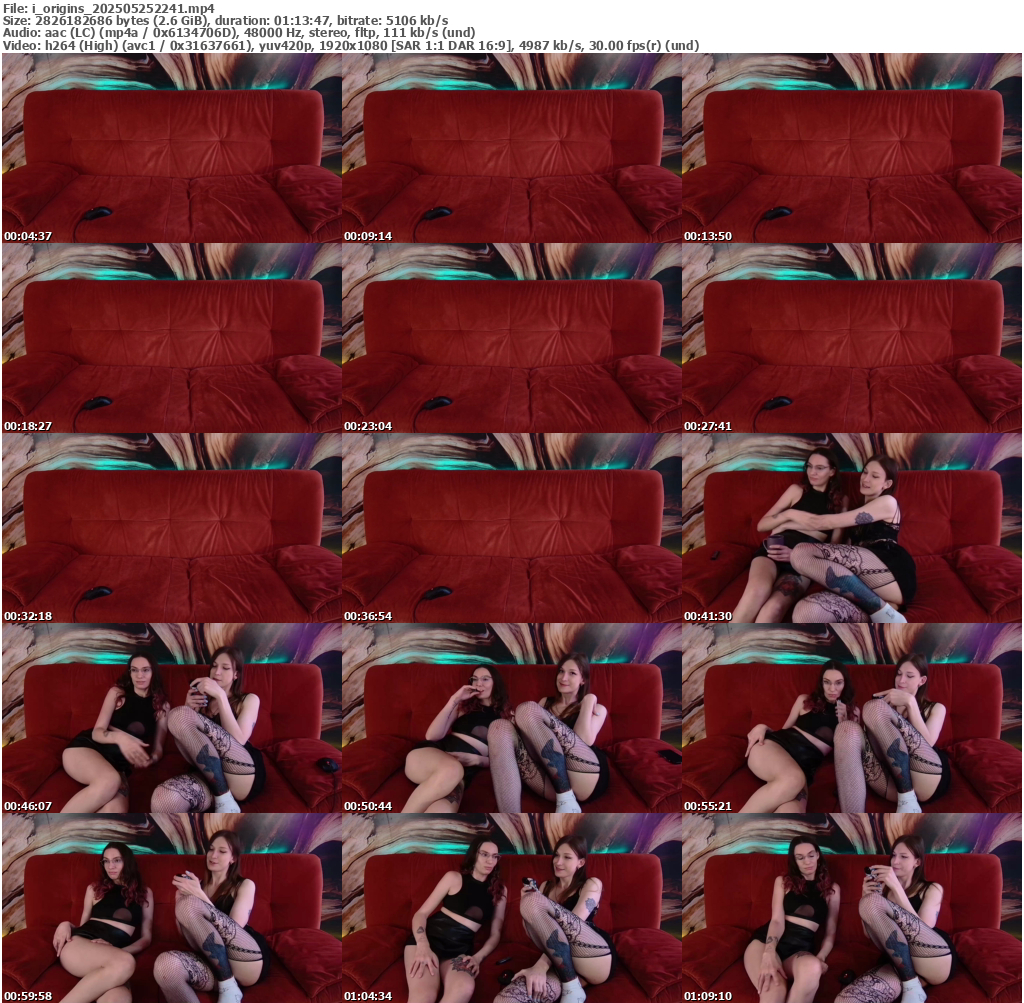Select the thumbnail frame stamped 00:41:30
The height and width of the screenshot is (1003, 1024).
(852, 528)
